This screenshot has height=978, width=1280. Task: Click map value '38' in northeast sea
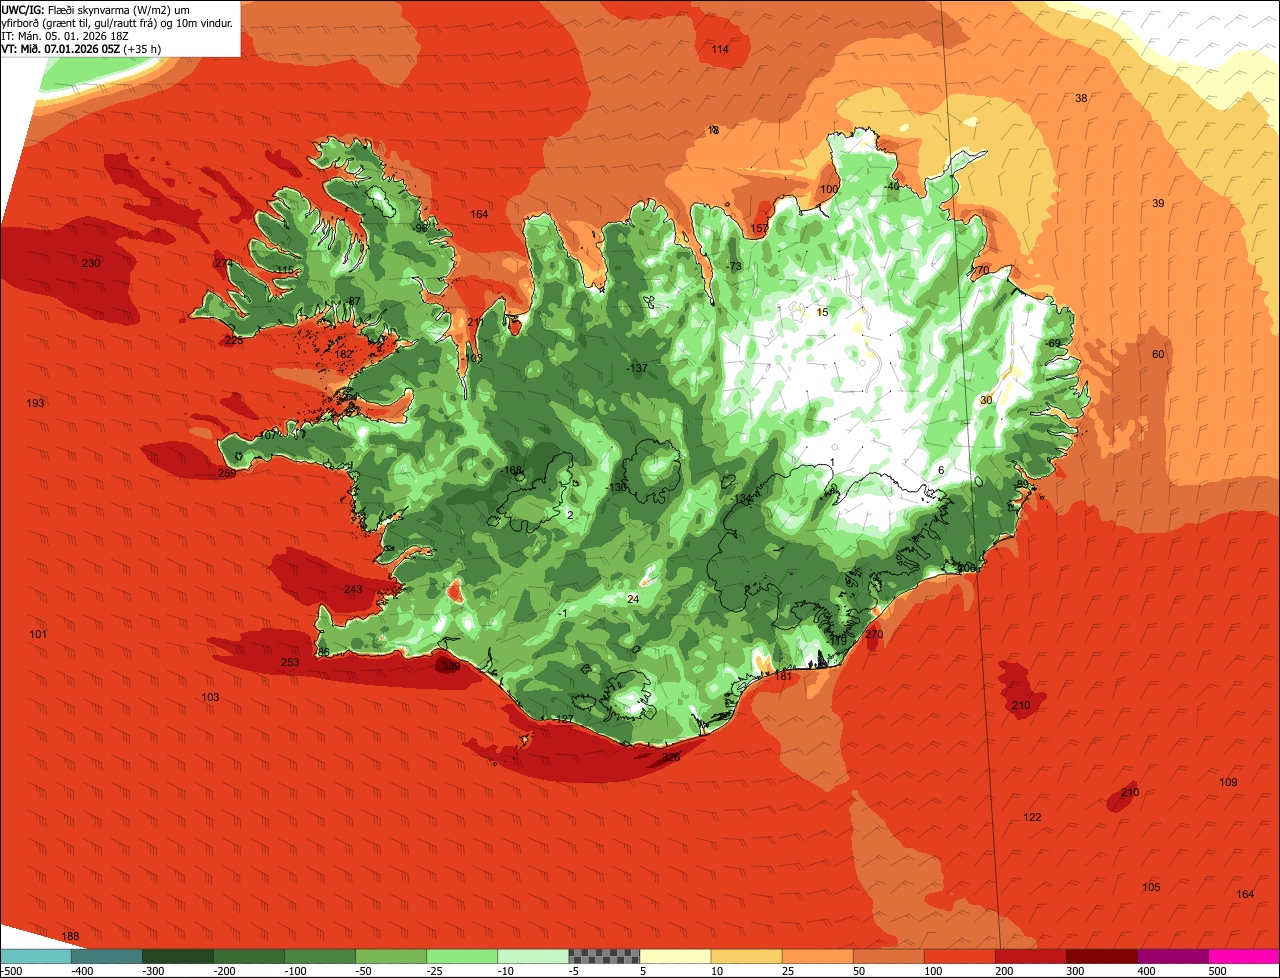[1081, 98]
